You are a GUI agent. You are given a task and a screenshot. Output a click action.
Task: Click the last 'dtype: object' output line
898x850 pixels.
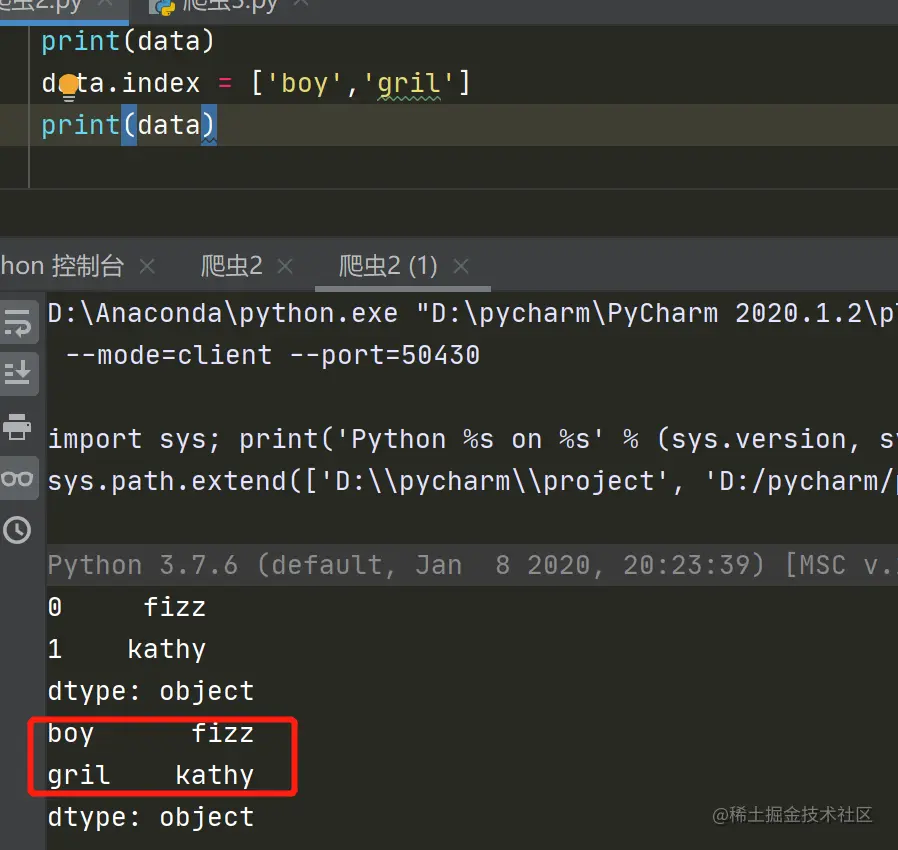(x=151, y=817)
